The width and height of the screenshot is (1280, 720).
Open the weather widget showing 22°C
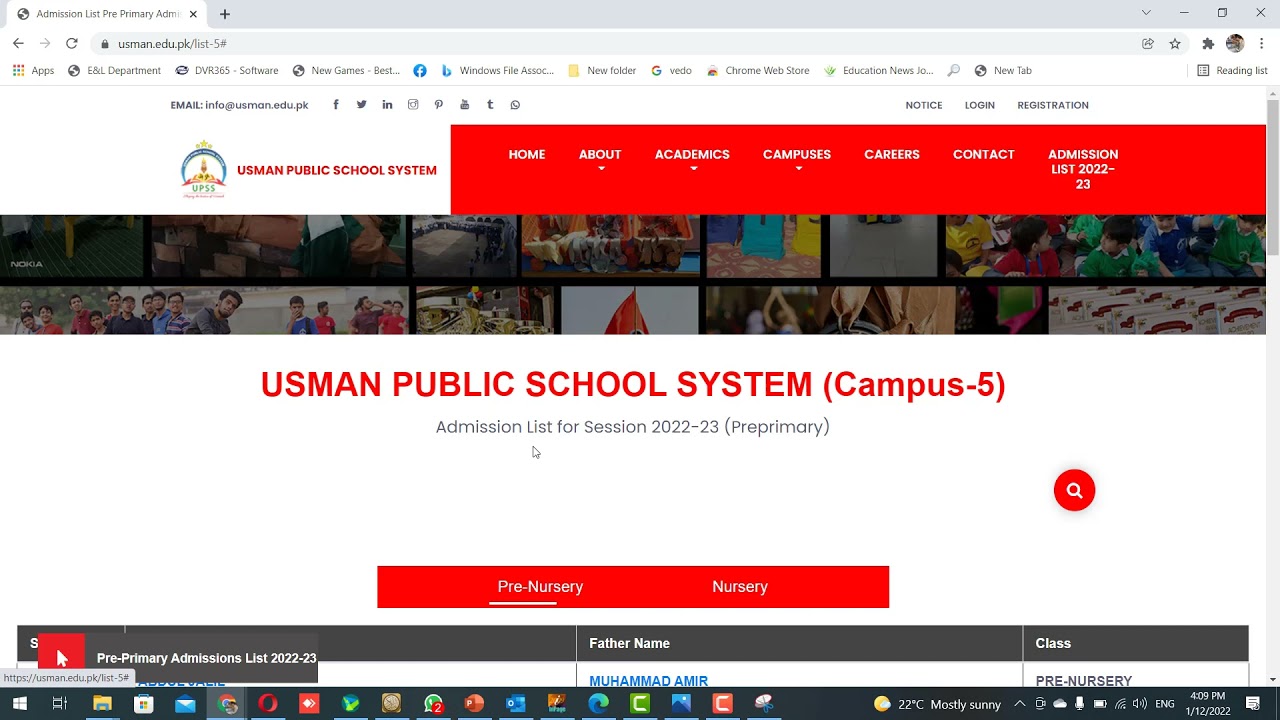[937, 704]
